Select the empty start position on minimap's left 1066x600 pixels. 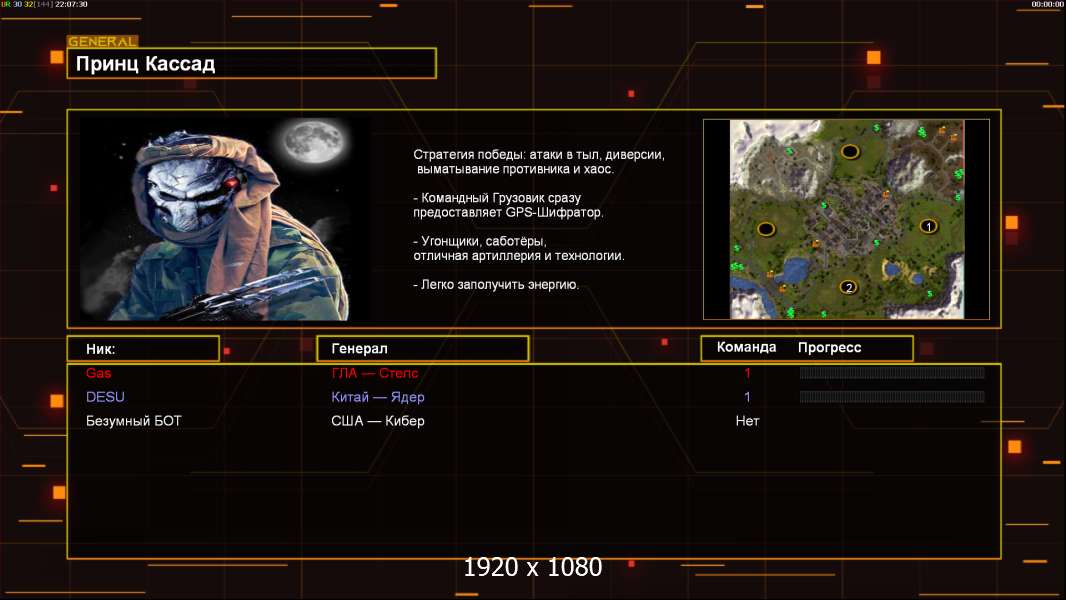tap(766, 229)
